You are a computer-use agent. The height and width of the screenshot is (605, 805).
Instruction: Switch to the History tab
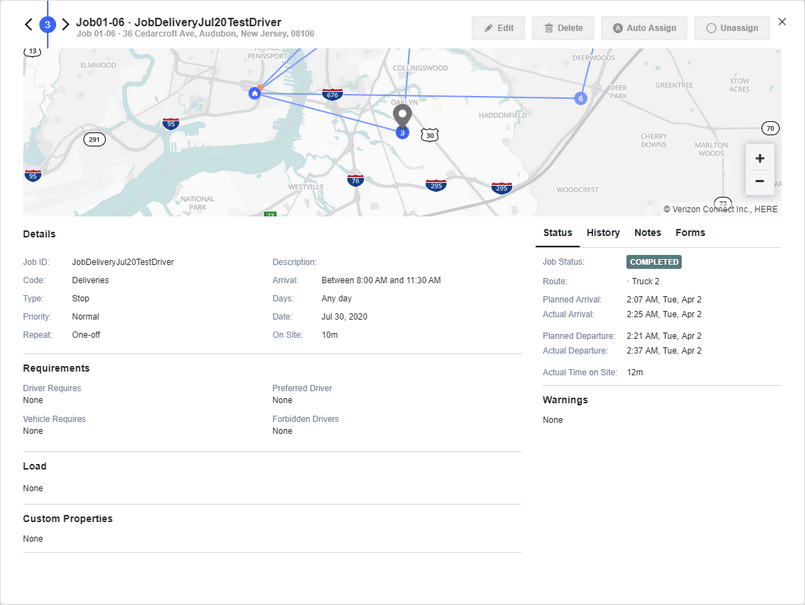pos(603,232)
